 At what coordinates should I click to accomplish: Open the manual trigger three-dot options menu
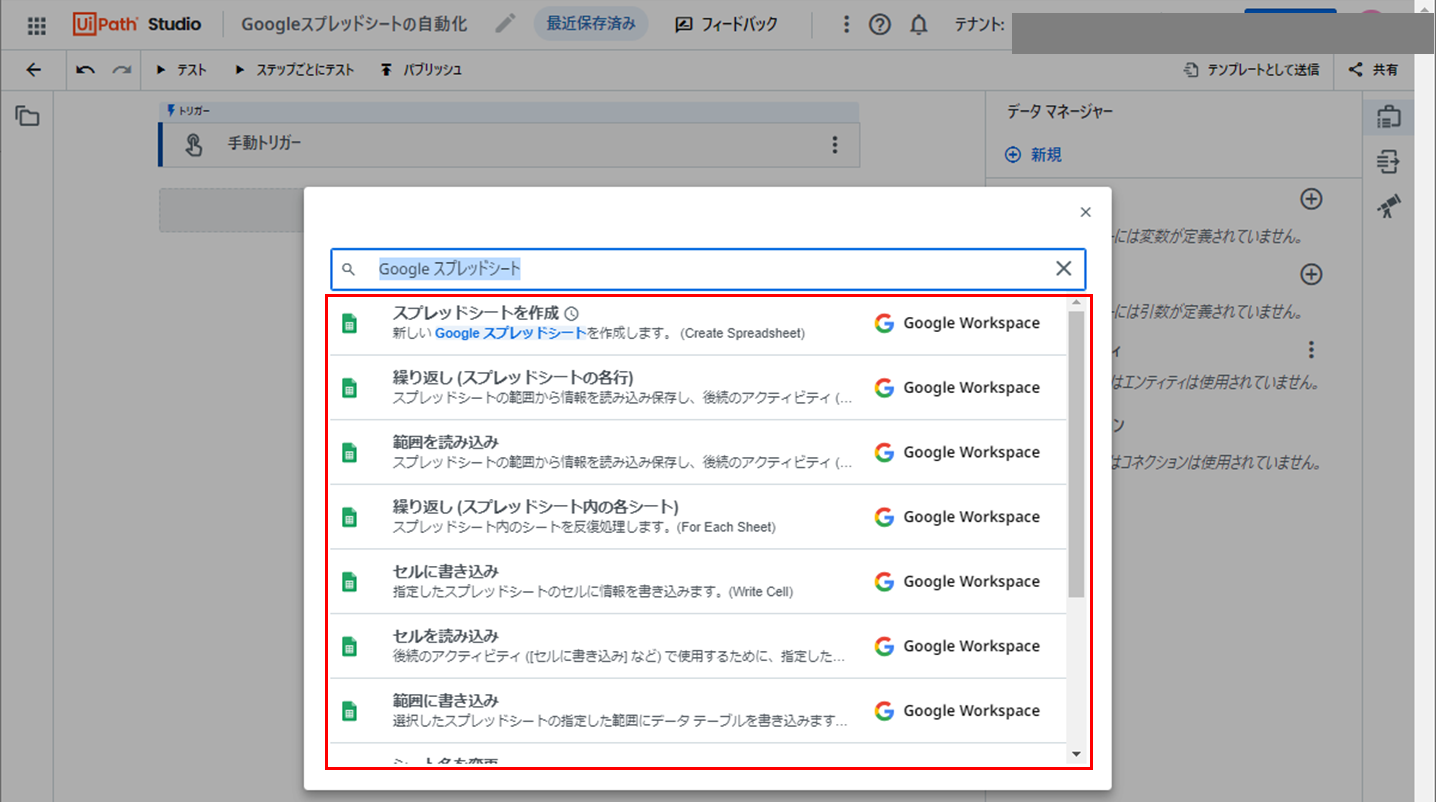835,145
